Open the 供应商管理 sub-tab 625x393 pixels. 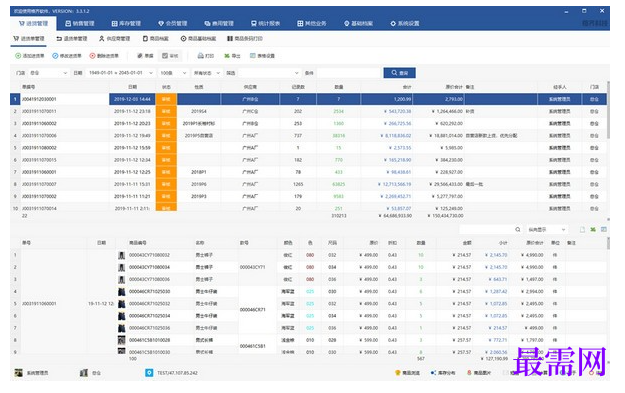tap(115, 39)
